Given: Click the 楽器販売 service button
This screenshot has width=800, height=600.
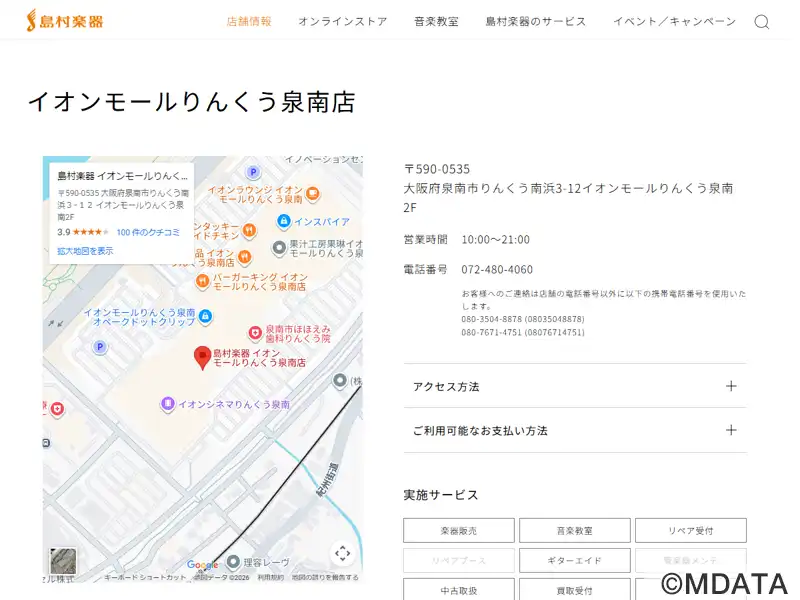Looking at the screenshot, I should tap(459, 531).
